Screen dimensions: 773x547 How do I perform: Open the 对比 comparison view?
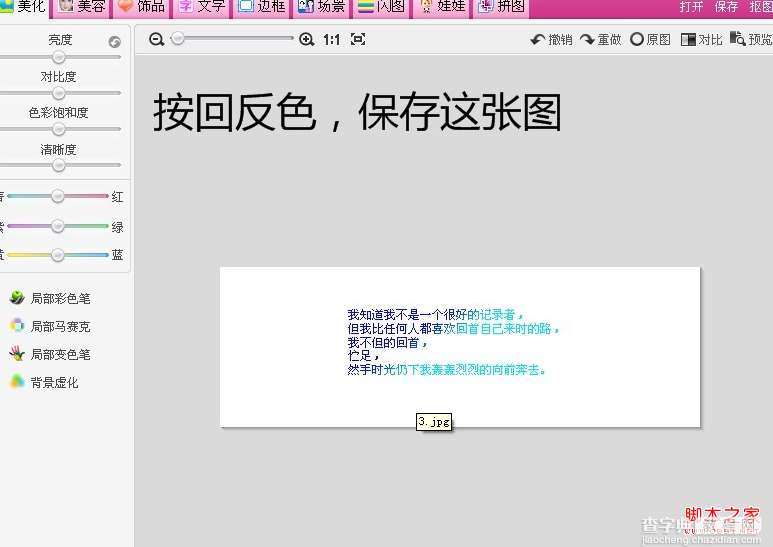point(701,39)
